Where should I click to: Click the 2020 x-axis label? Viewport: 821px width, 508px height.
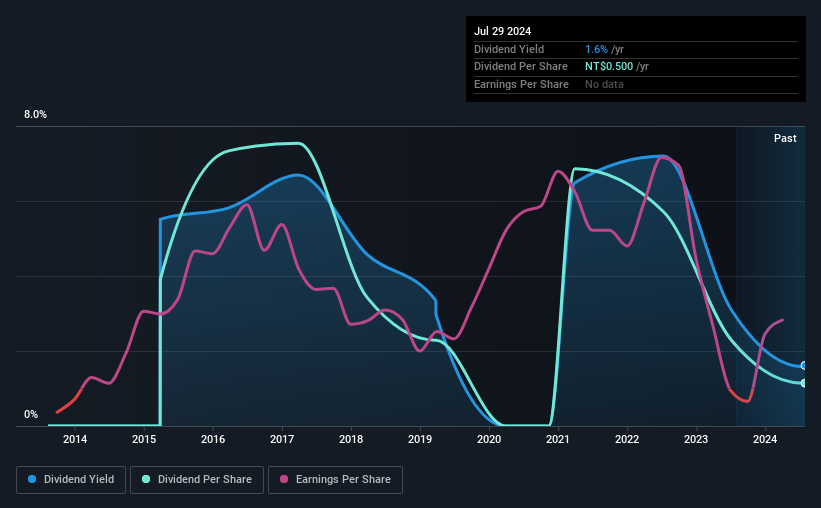pyautogui.click(x=489, y=439)
